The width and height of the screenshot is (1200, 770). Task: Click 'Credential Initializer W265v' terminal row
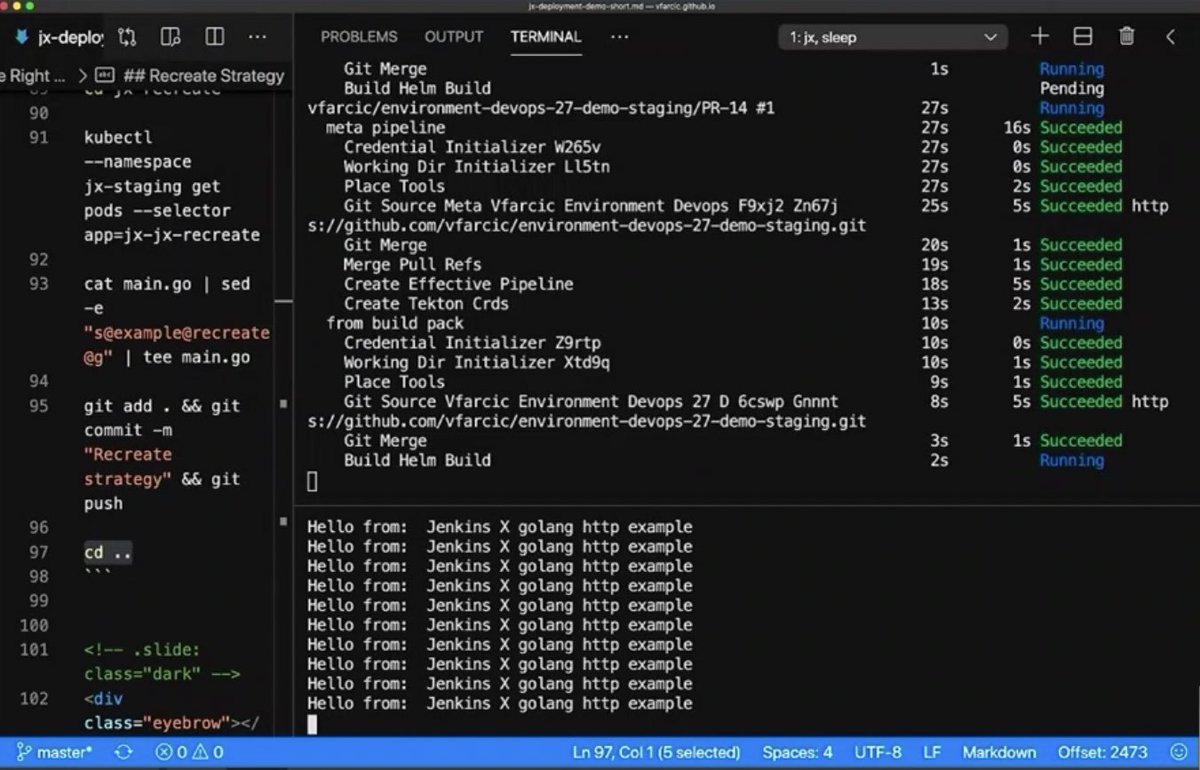[472, 147]
